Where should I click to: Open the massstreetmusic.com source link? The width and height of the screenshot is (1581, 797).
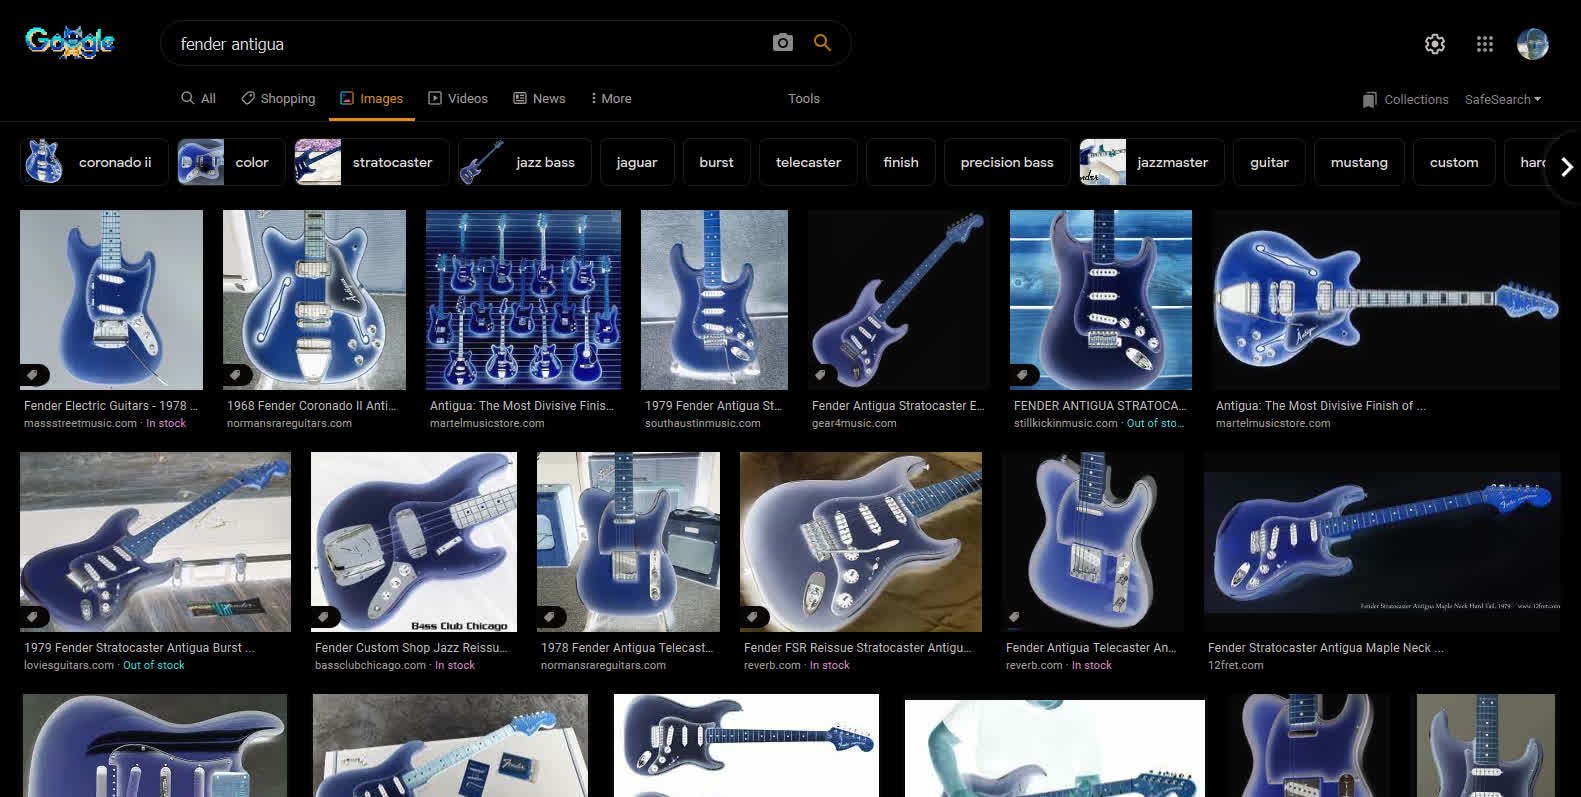pos(80,423)
